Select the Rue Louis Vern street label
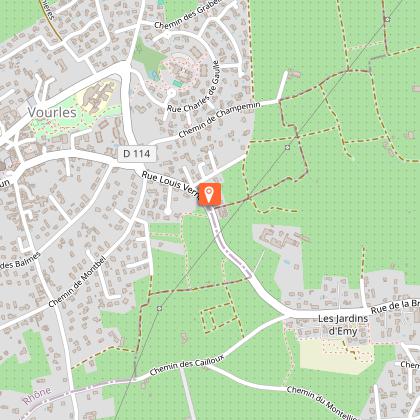The width and height of the screenshot is (420, 420). pyautogui.click(x=170, y=184)
